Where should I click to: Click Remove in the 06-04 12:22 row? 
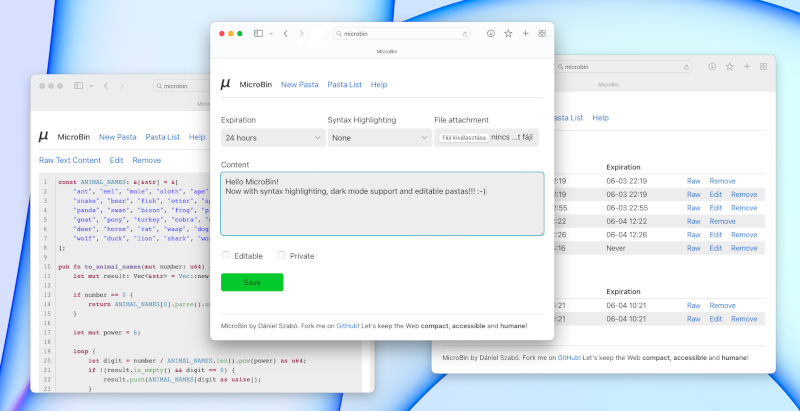722,221
